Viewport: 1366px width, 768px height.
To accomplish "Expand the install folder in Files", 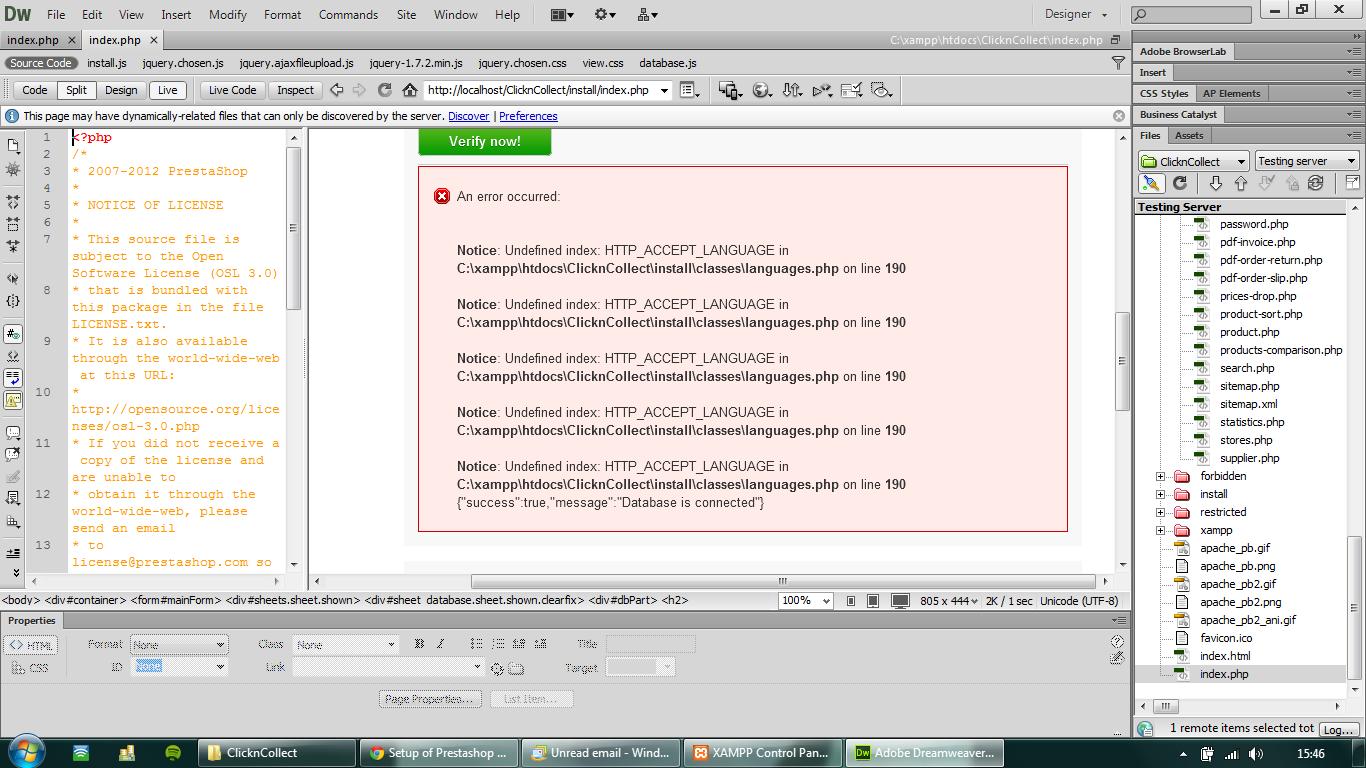I will click(1160, 494).
